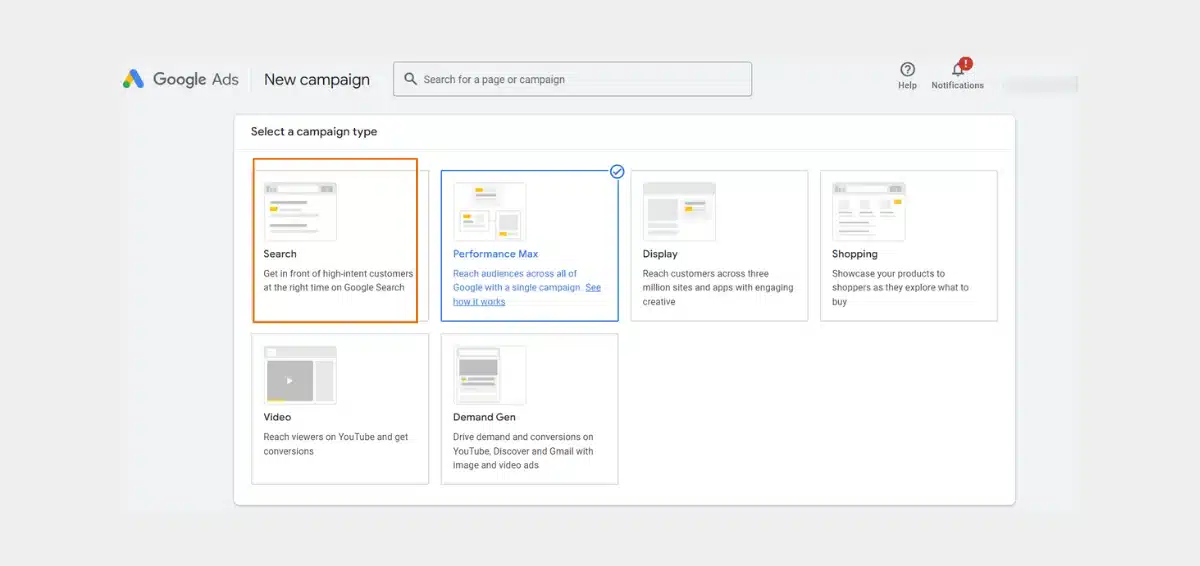Click the Search campaign illustration
Viewport: 1200px width, 566px height.
point(300,211)
